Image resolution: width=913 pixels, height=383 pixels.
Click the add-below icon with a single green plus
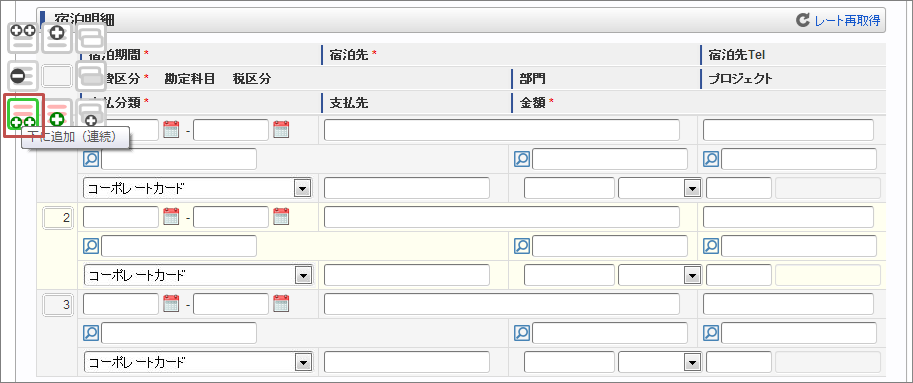[x=57, y=114]
